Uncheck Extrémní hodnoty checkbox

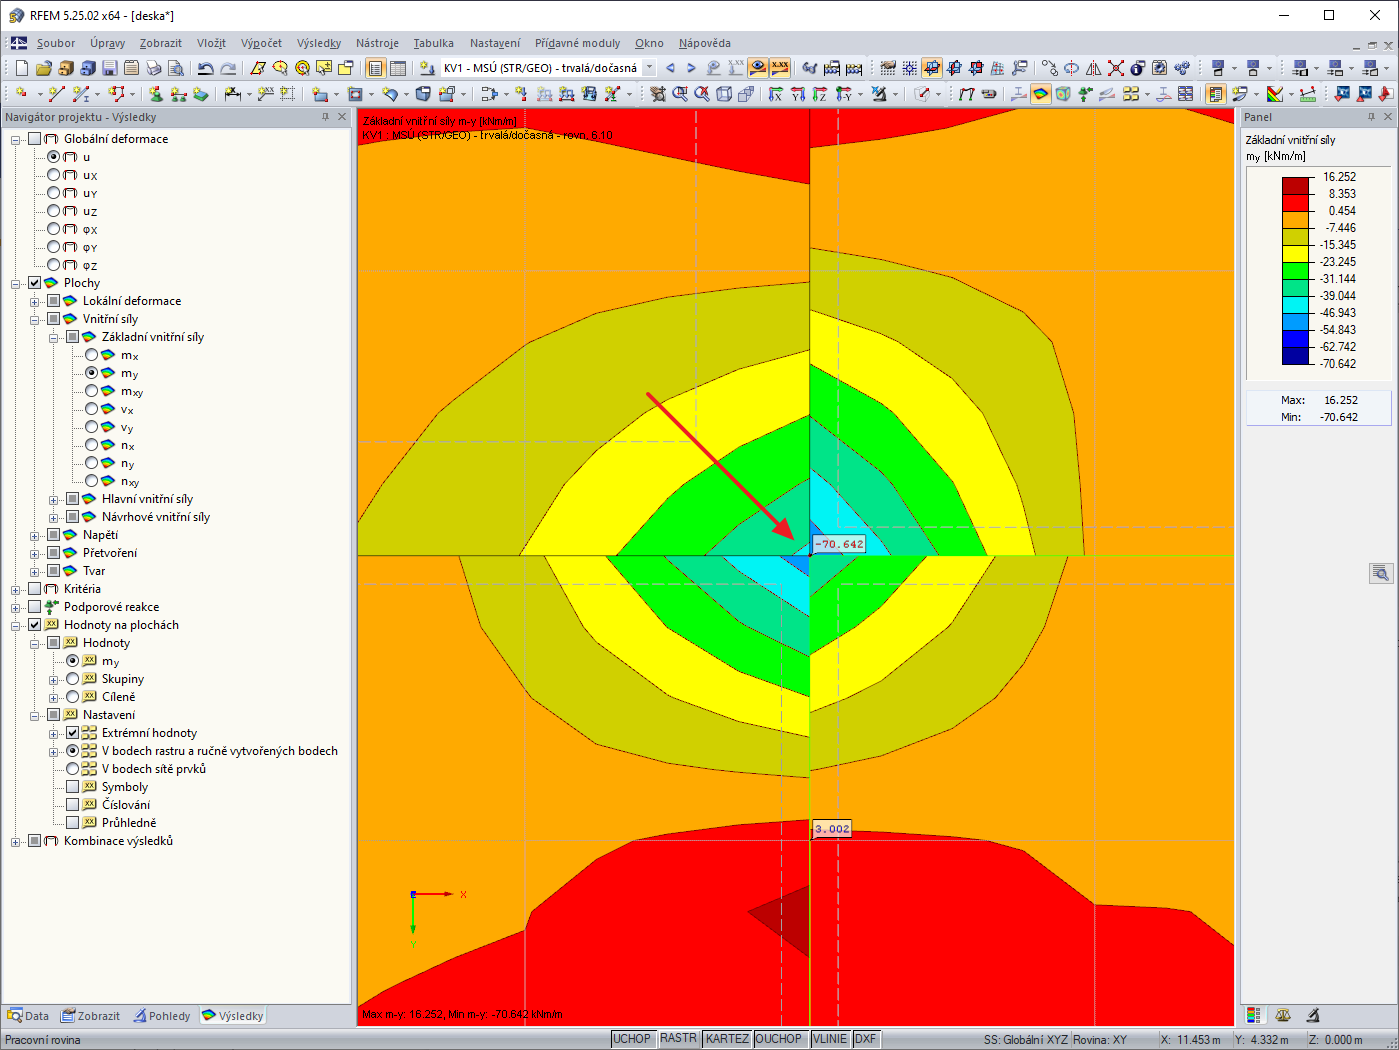(x=73, y=733)
